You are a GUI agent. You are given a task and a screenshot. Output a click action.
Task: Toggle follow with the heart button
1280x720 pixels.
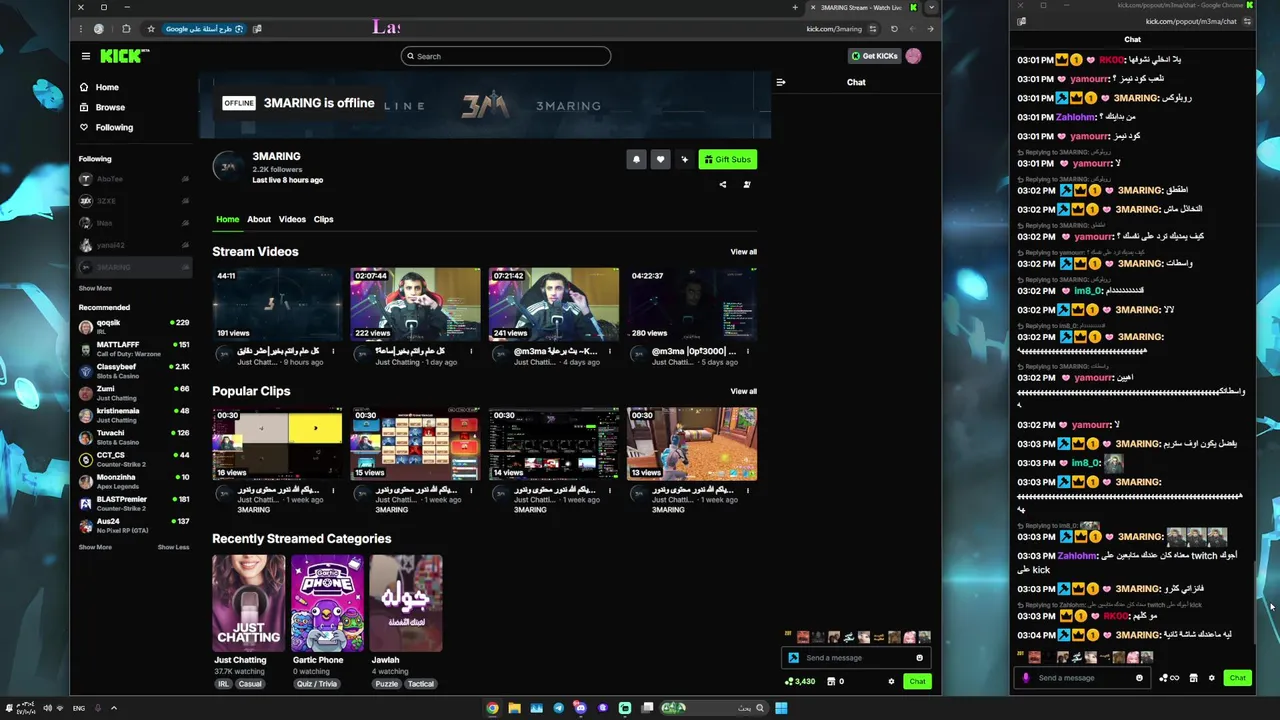click(x=660, y=159)
